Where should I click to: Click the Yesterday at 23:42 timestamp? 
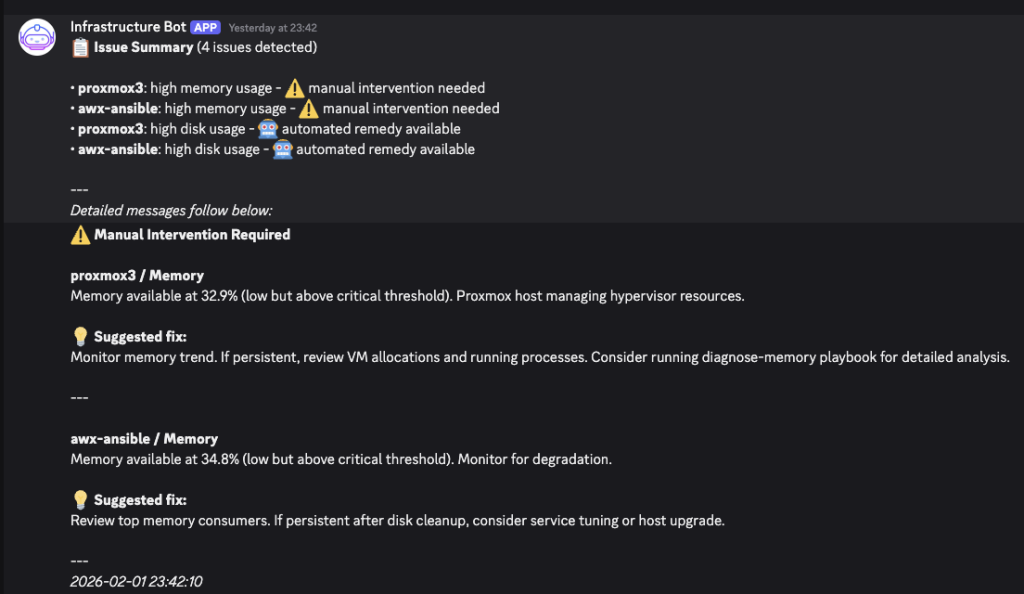pos(273,27)
